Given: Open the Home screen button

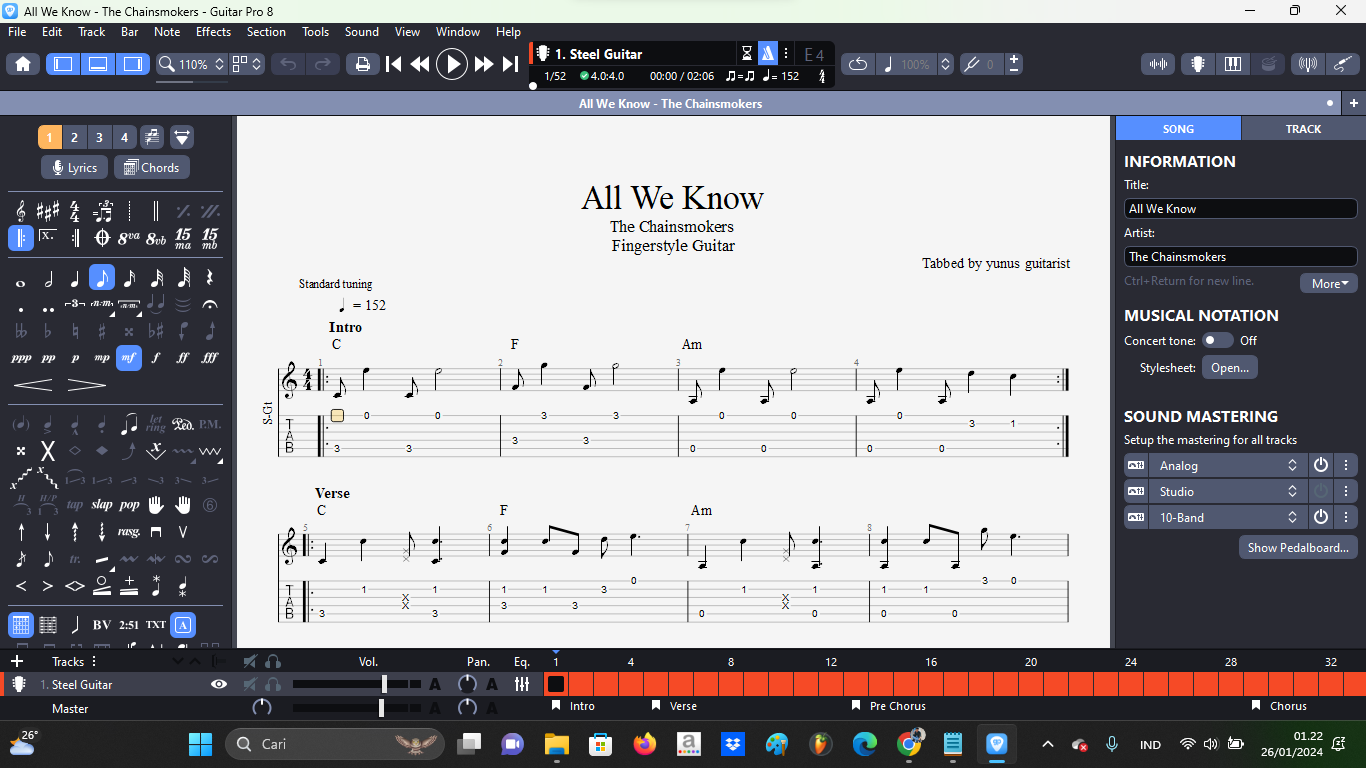Looking at the screenshot, I should pos(23,64).
